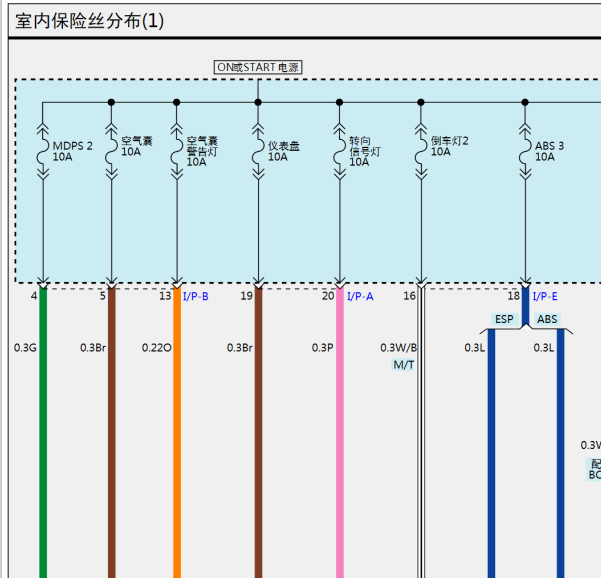Screen dimensions: 601x578
Task: Select the ABS 3 10A fuse symbol
Action: point(525,151)
